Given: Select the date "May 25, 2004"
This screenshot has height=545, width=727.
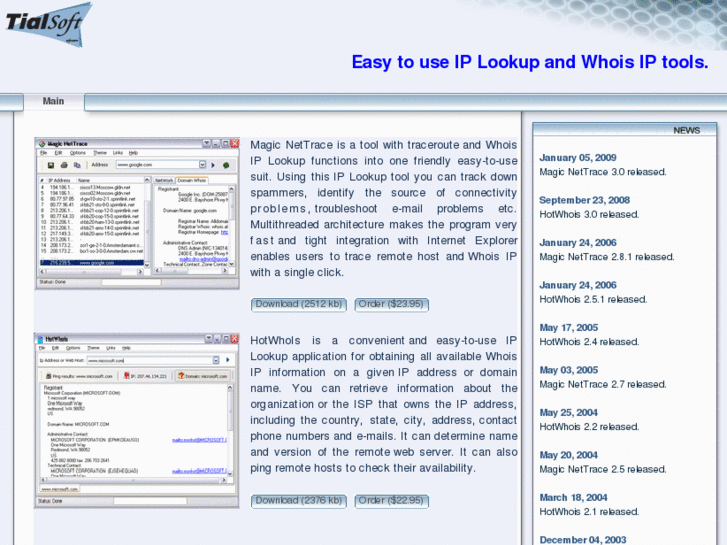Looking at the screenshot, I should 568,413.
